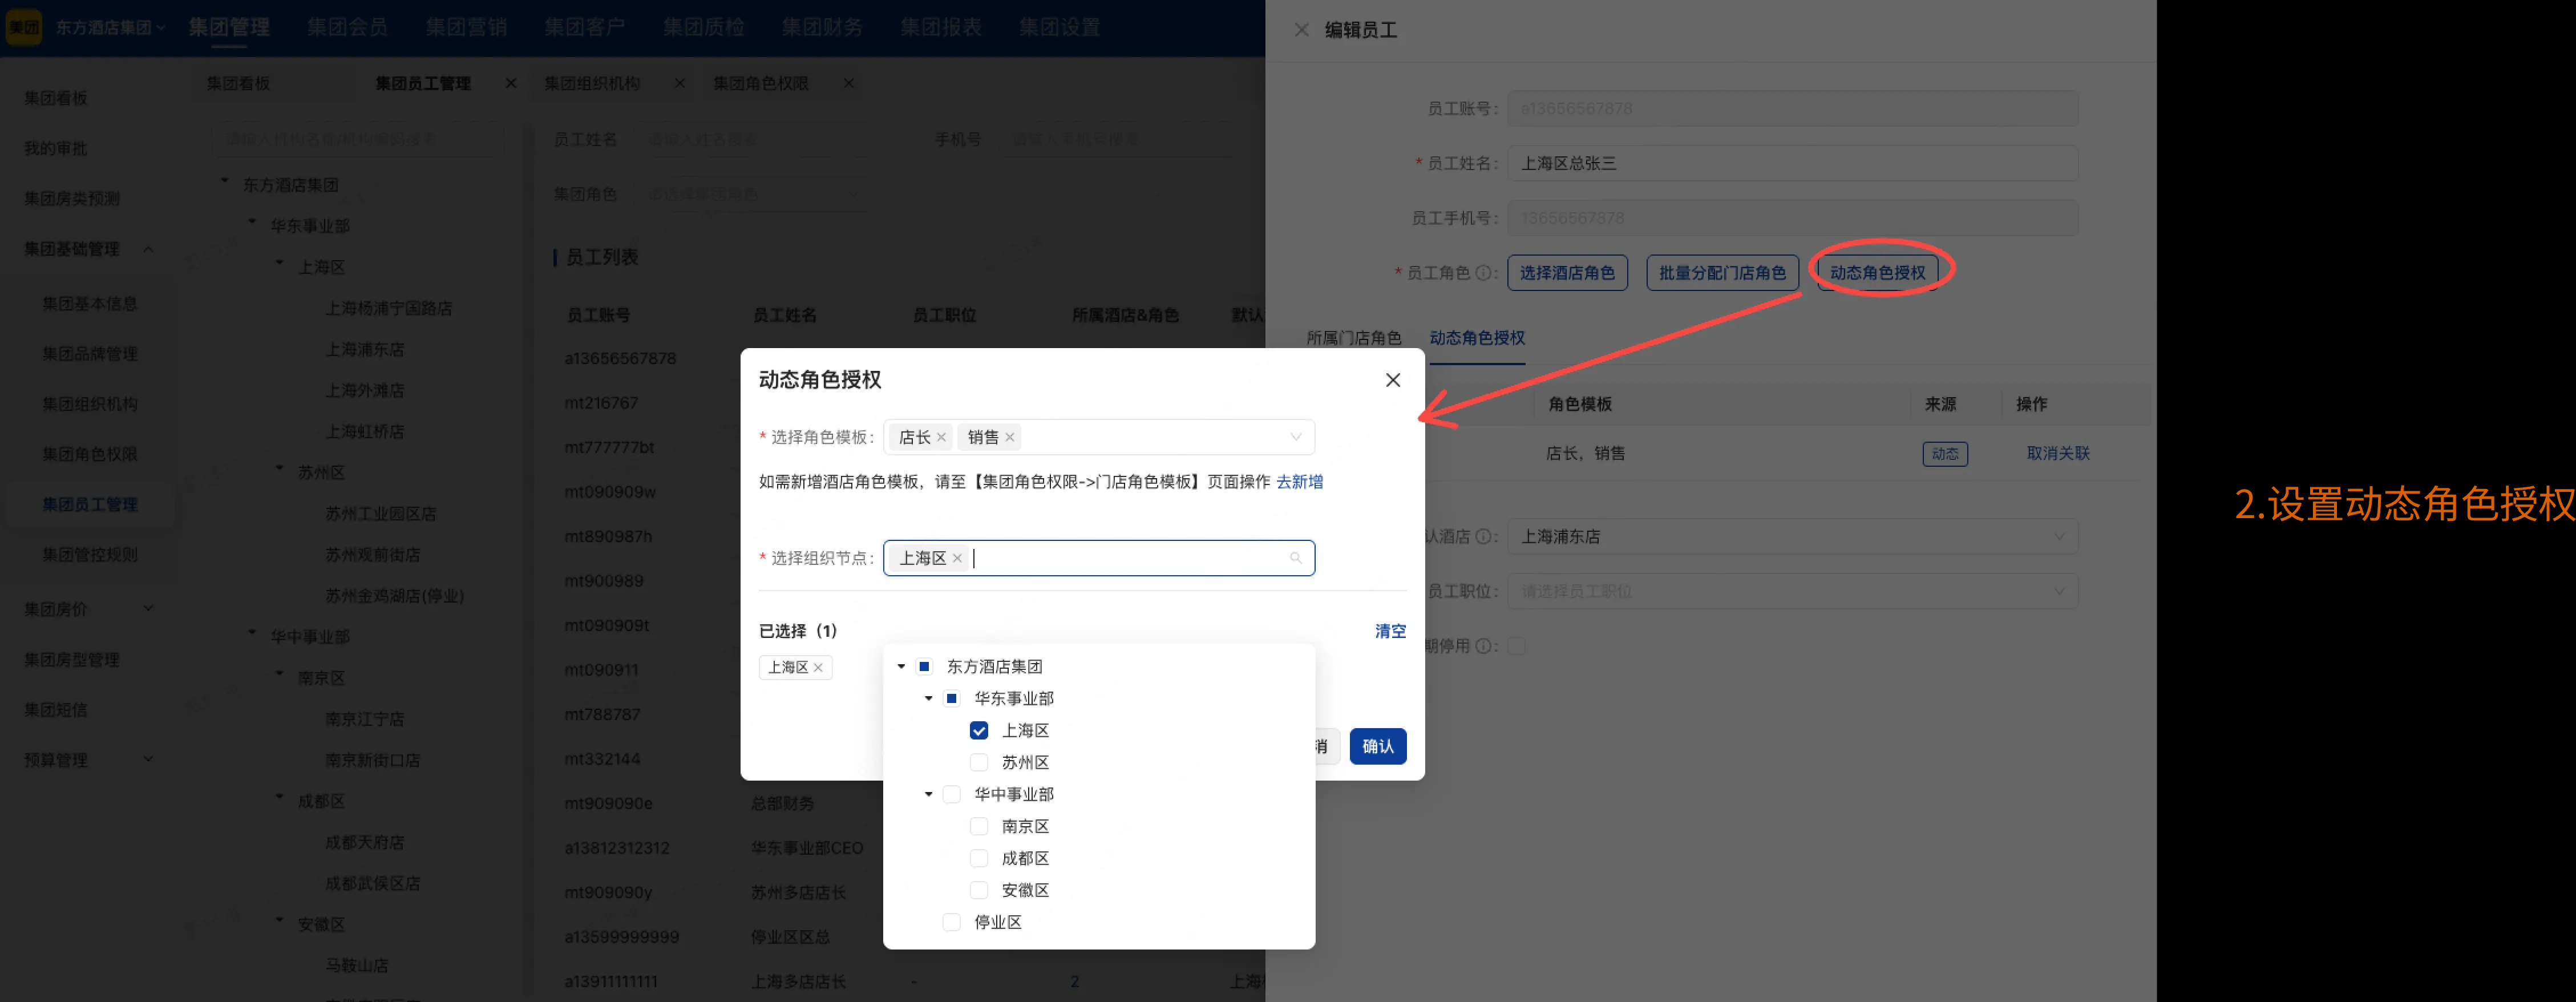Click the 员工姓名 input field showing 上海区总张三

click(1790, 163)
